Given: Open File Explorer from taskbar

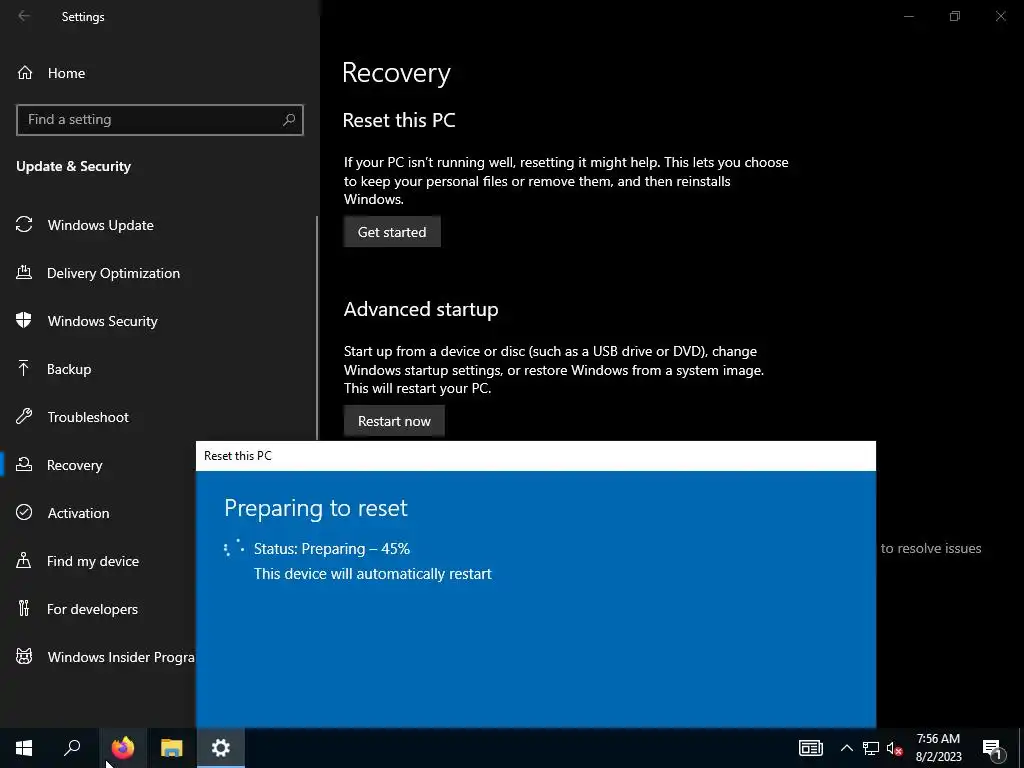Looking at the screenshot, I should [172, 748].
